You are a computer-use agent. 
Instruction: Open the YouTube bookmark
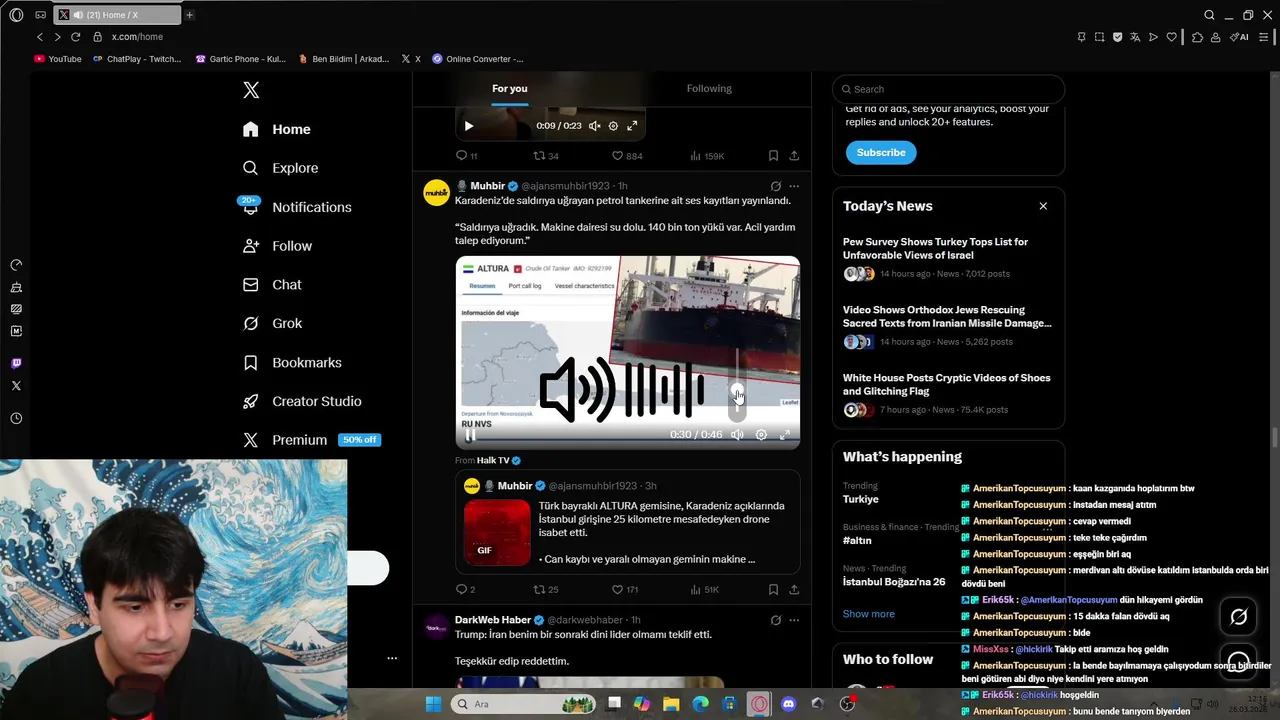click(x=58, y=59)
